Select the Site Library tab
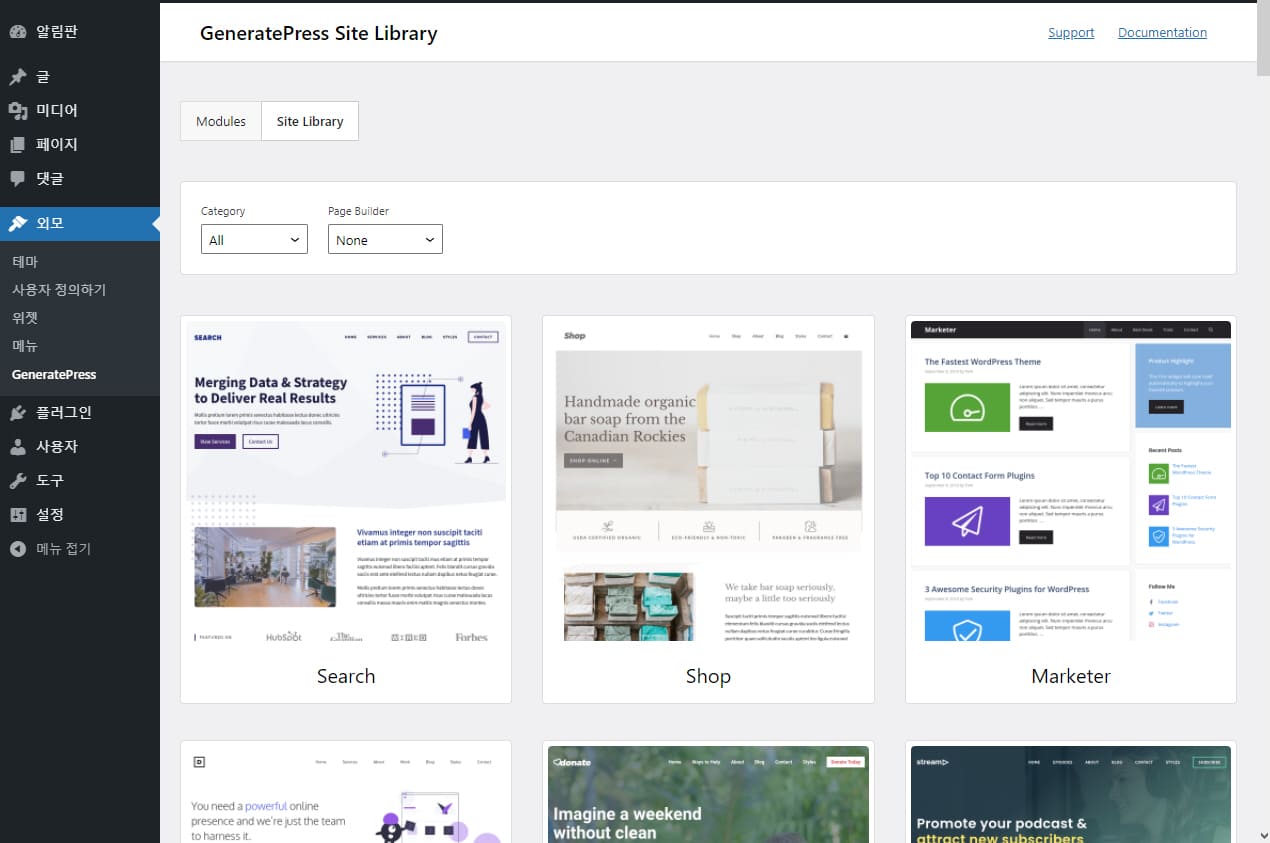Screen dimensions: 1270x843 pyautogui.click(x=310, y=121)
